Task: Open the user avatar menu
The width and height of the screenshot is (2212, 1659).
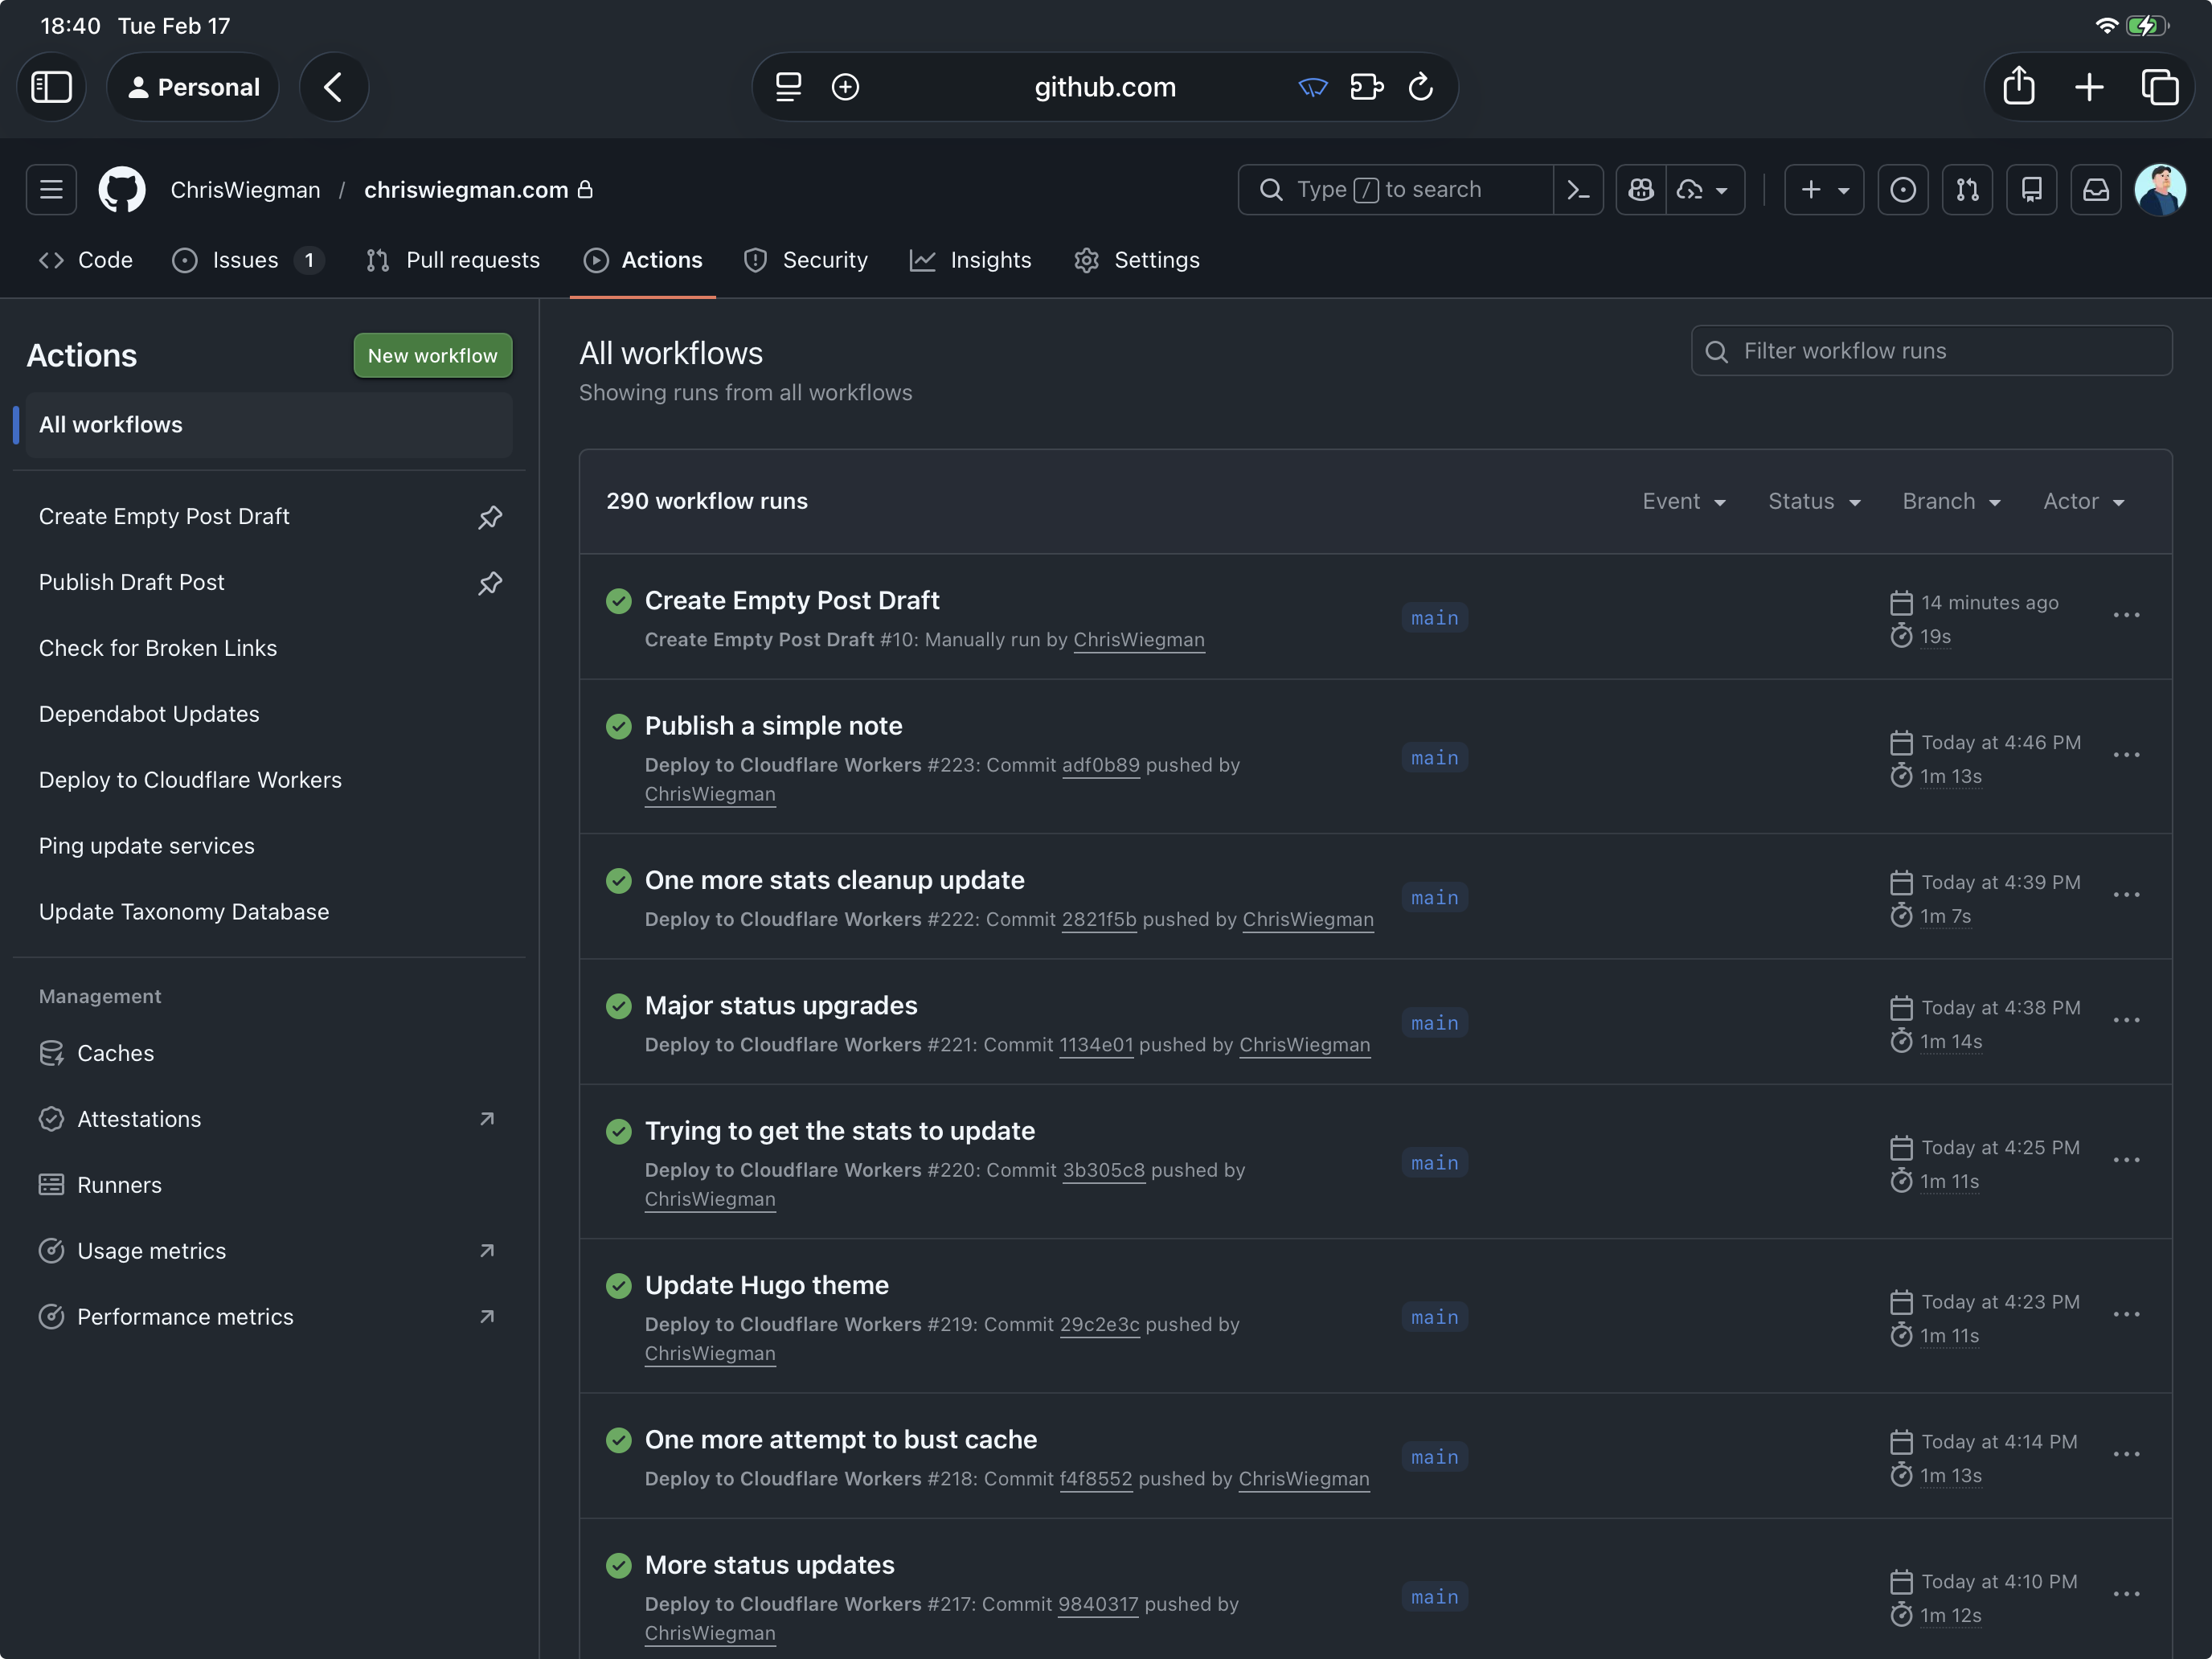Action: [2159, 189]
